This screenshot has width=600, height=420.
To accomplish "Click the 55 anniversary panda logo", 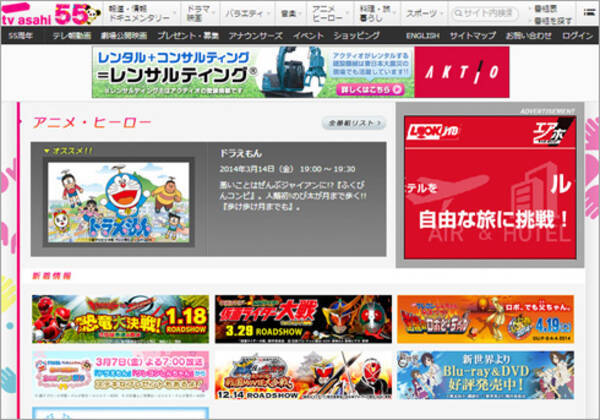I will [x=78, y=14].
